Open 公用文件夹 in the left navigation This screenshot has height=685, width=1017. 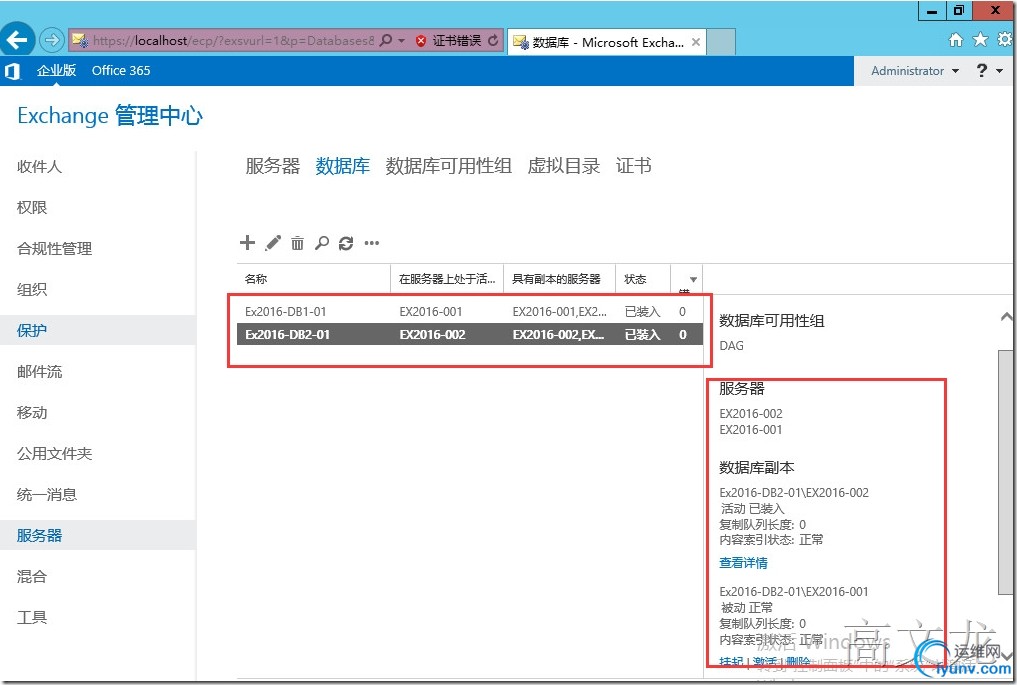[54, 453]
